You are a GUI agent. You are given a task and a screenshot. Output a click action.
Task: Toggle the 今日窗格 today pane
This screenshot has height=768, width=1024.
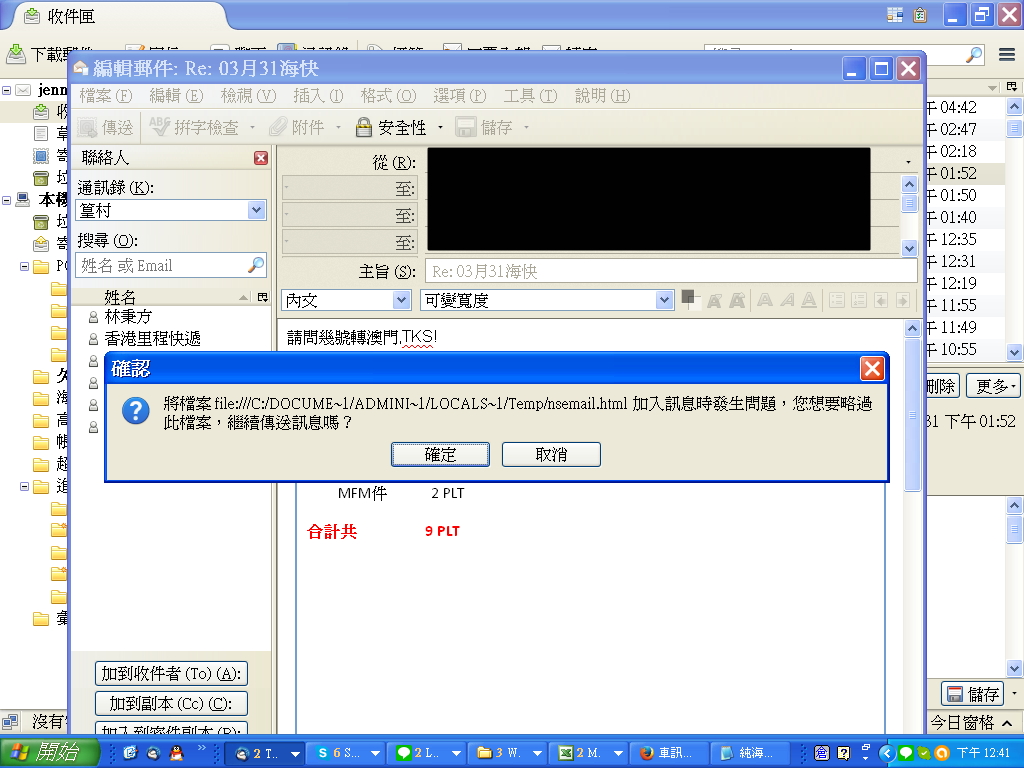[971, 722]
